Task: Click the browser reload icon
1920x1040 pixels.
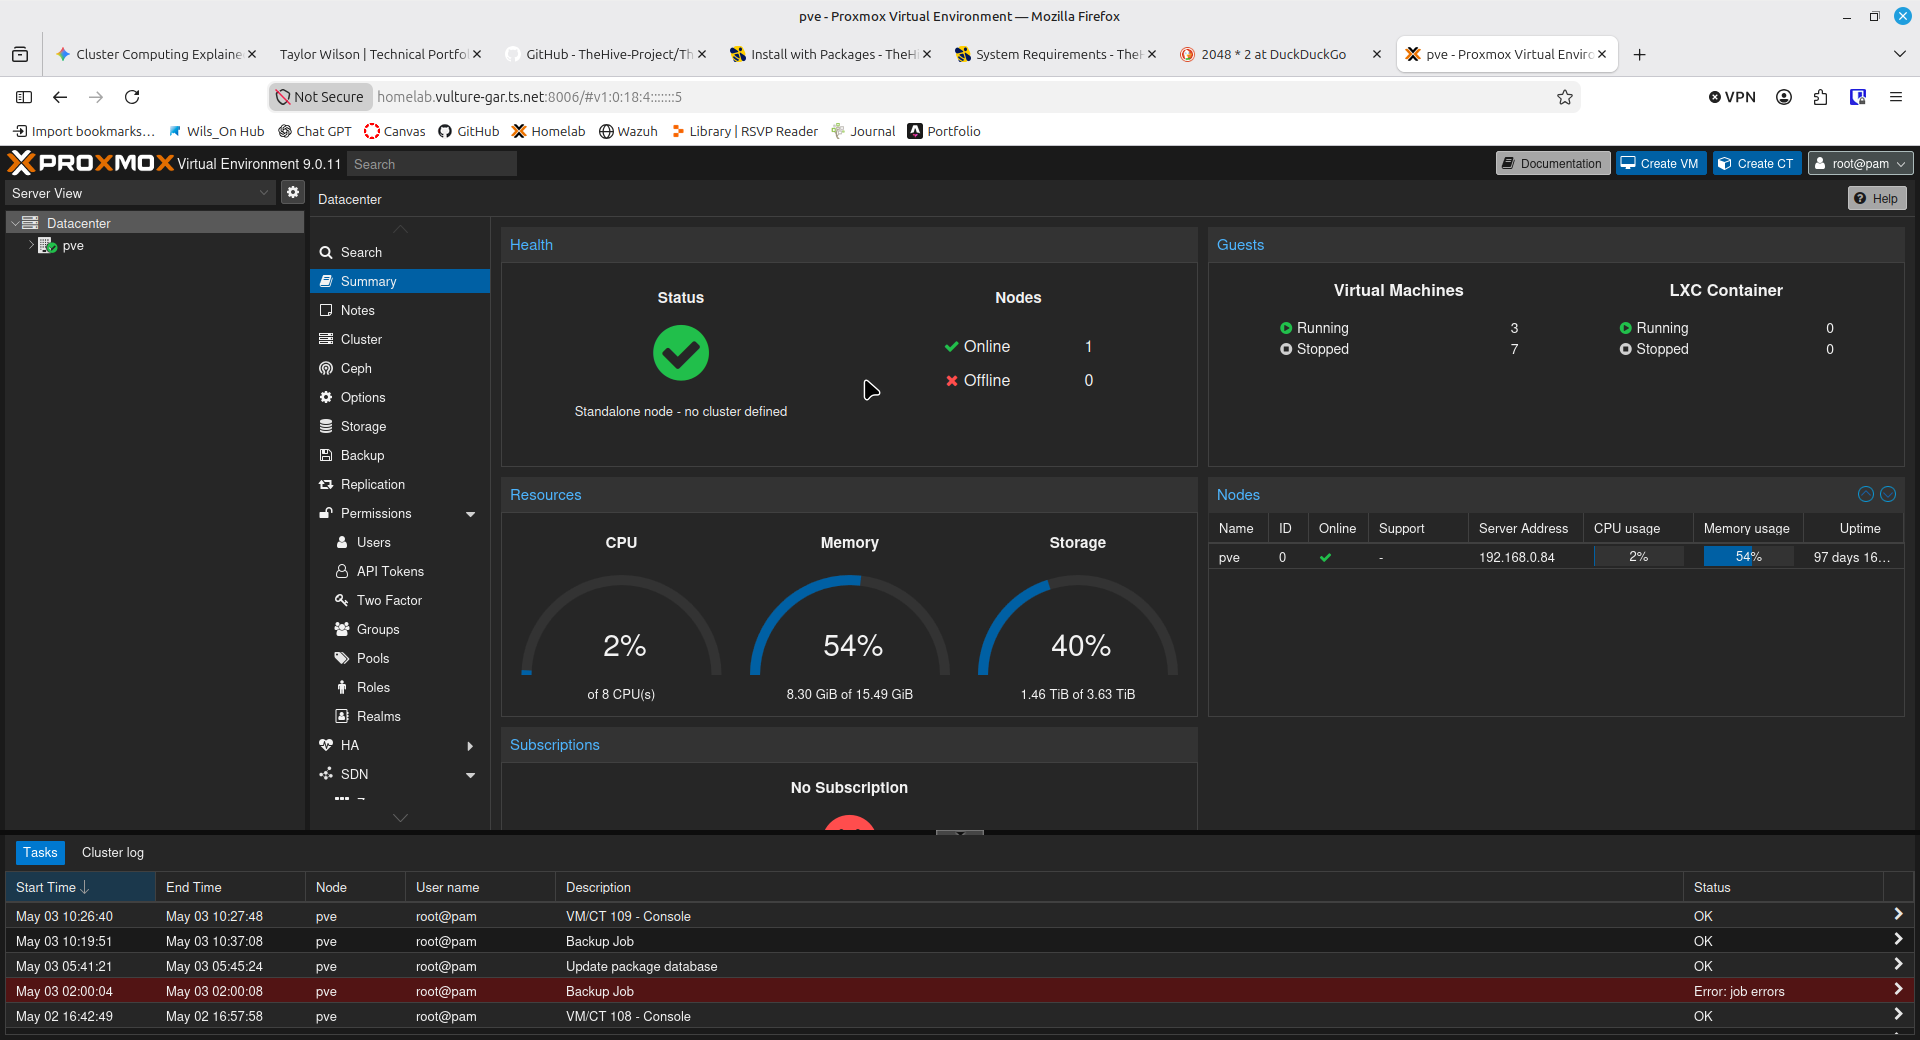Action: (132, 97)
